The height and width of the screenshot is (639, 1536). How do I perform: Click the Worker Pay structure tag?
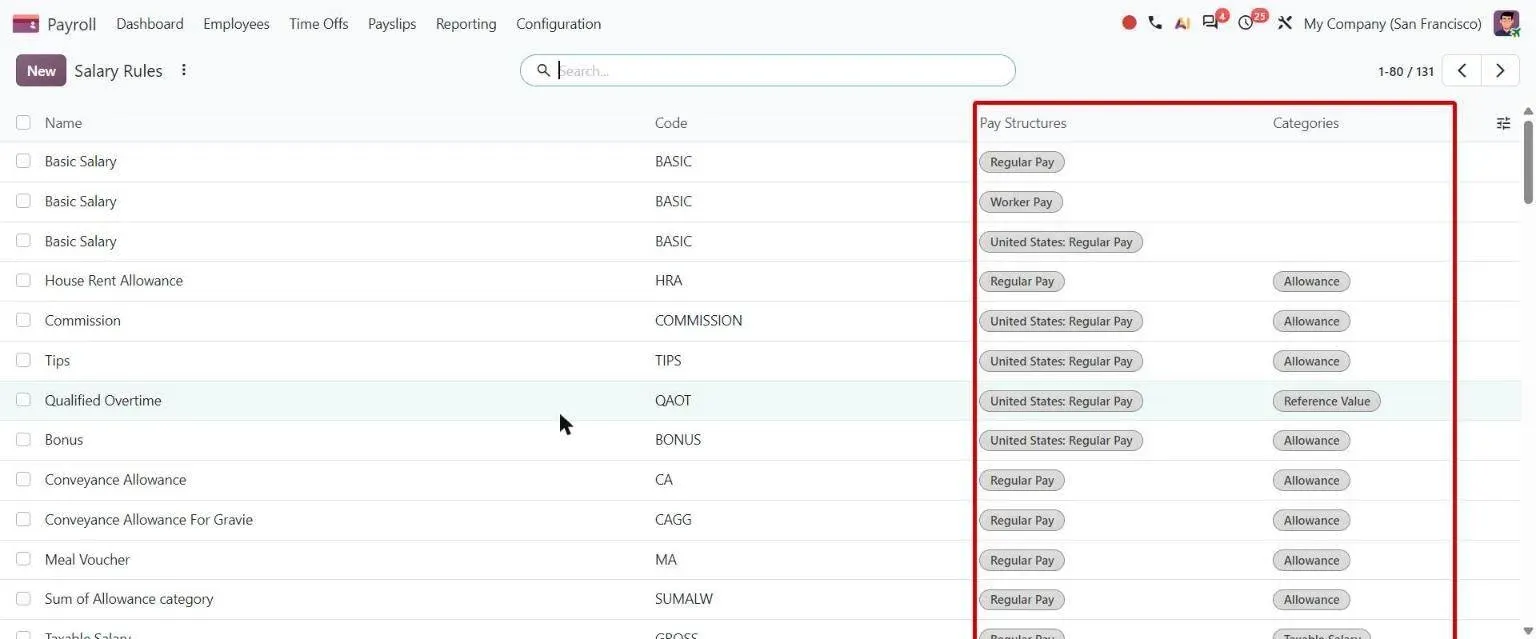coord(1021,202)
